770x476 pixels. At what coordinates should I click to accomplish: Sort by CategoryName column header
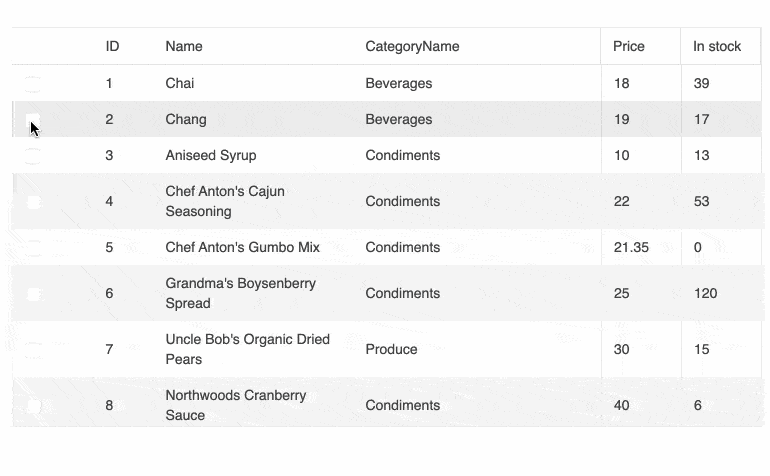412,46
